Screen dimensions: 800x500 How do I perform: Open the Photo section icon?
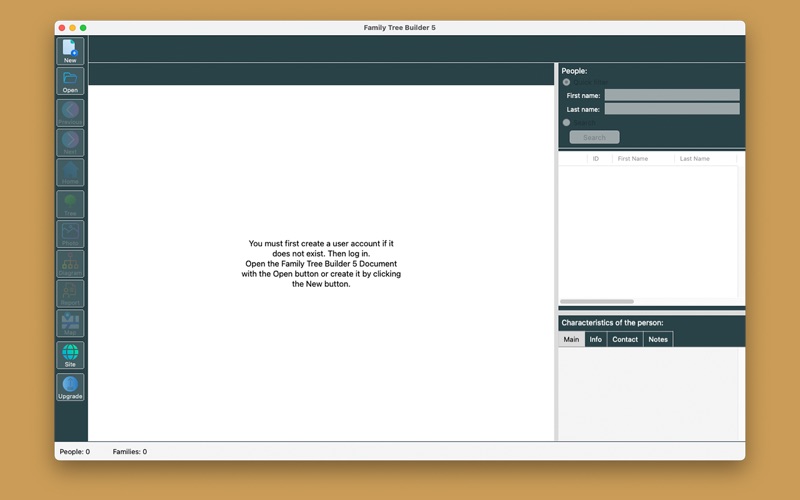(70, 234)
